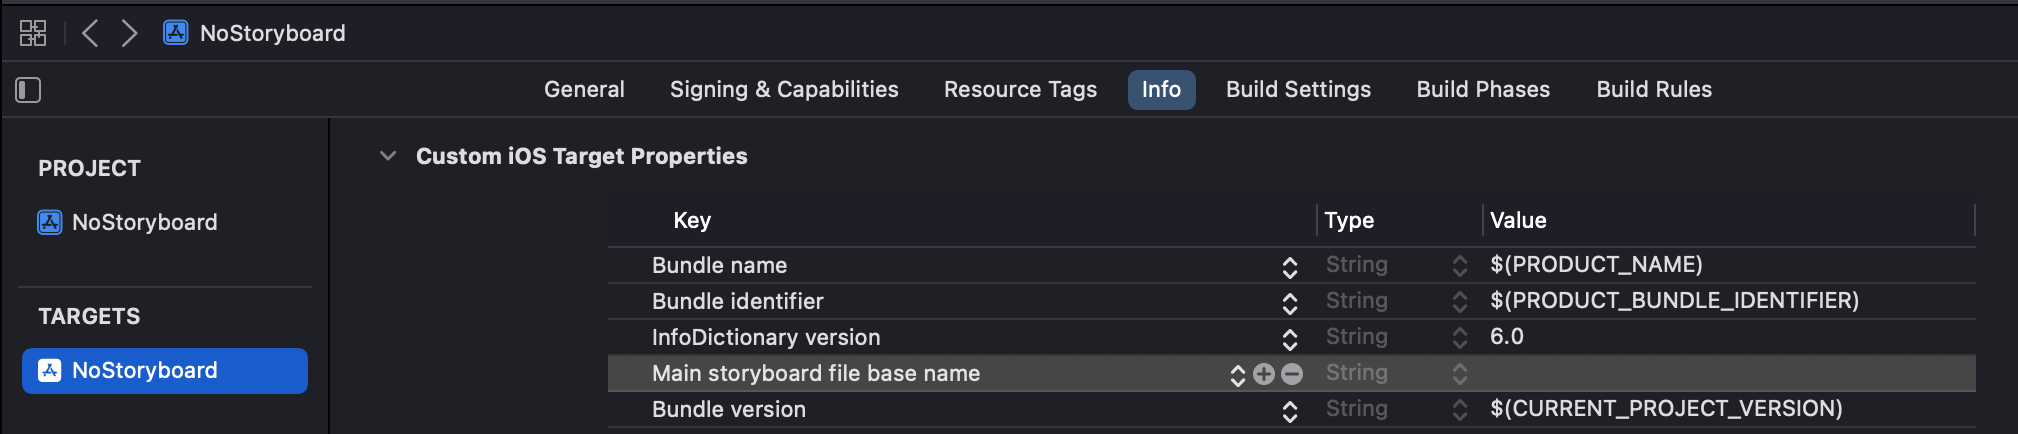Viewport: 2018px width, 434px height.
Task: Collapse the Custom iOS Target Properties section
Action: pos(388,156)
